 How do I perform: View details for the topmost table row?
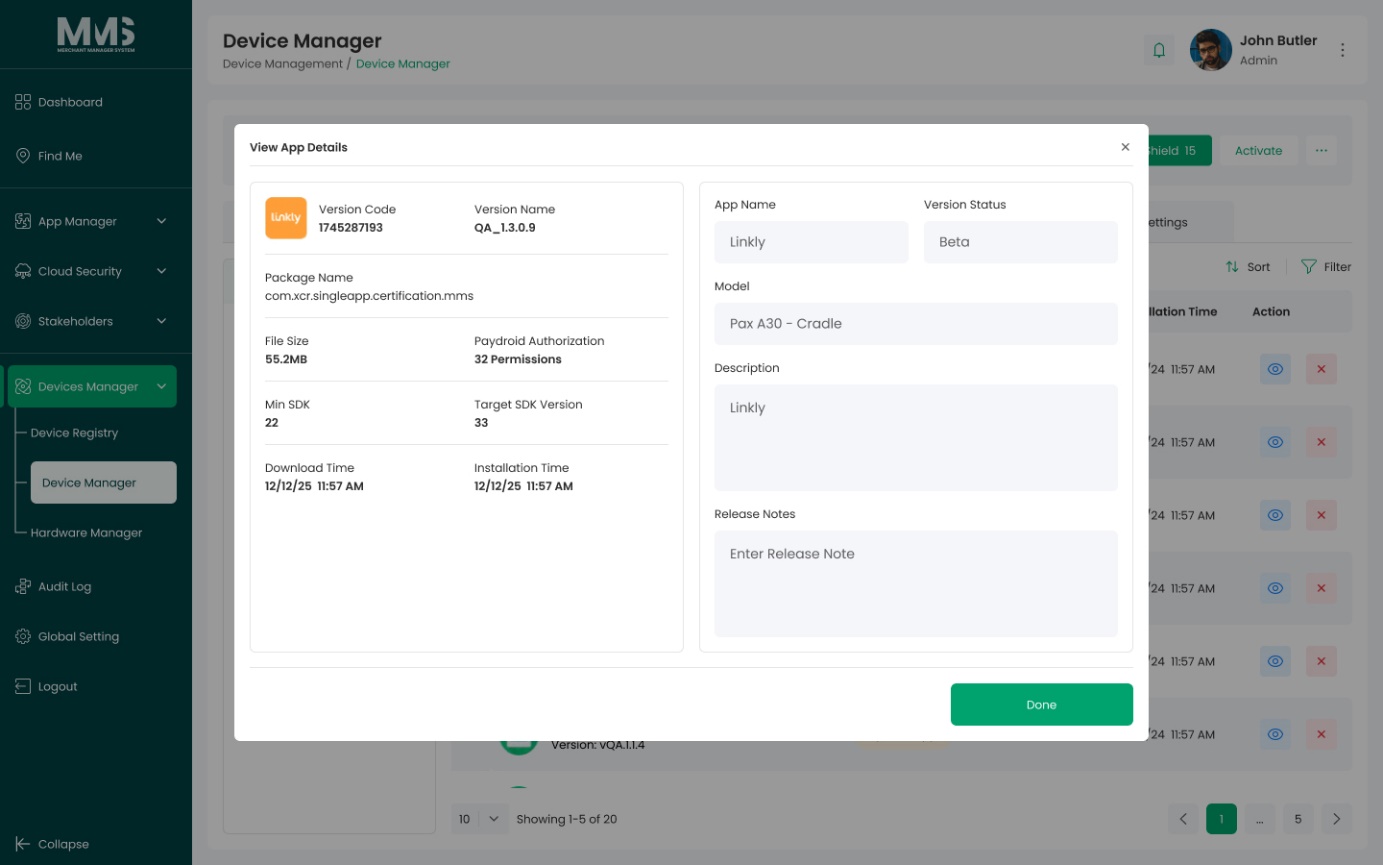point(1275,369)
